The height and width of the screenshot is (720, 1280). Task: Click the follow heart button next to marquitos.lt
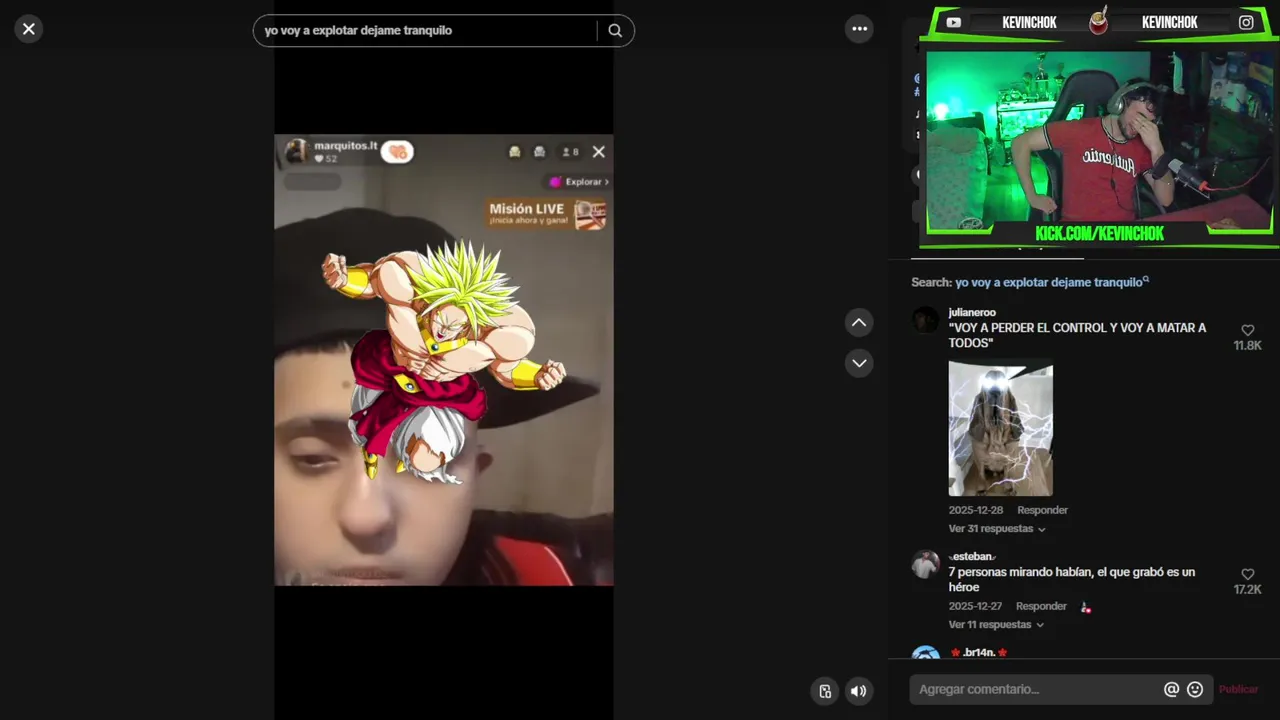click(x=398, y=152)
